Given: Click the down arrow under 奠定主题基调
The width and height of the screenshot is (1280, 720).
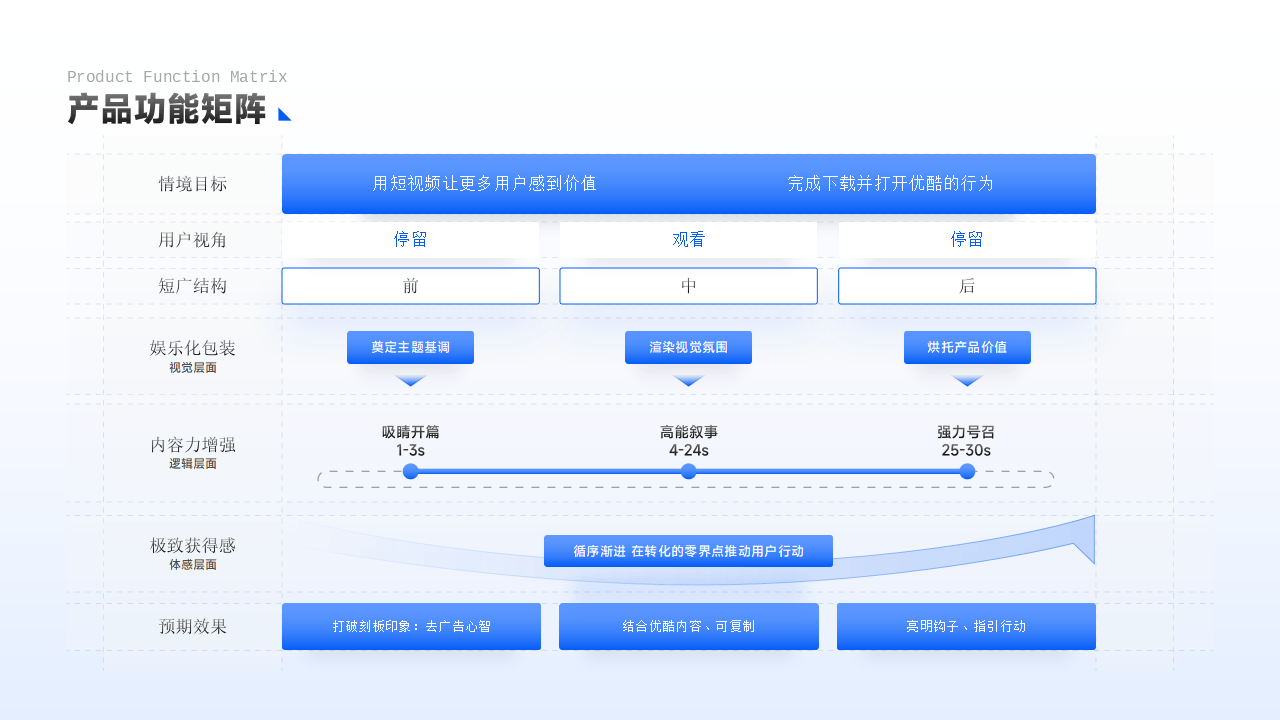Looking at the screenshot, I should pos(410,381).
